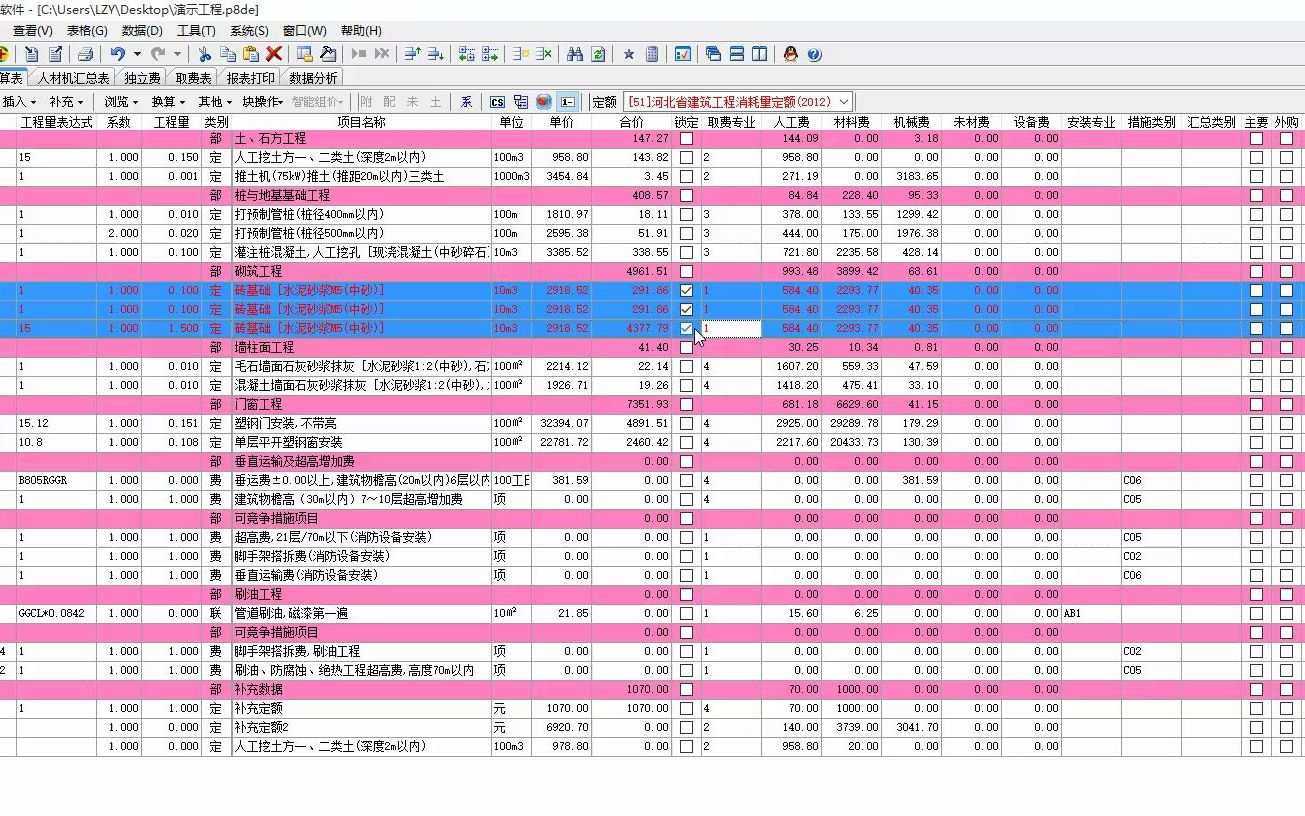Click the red delete cross icon
Screen dimensions: 1305x816
pyautogui.click(x=273, y=55)
